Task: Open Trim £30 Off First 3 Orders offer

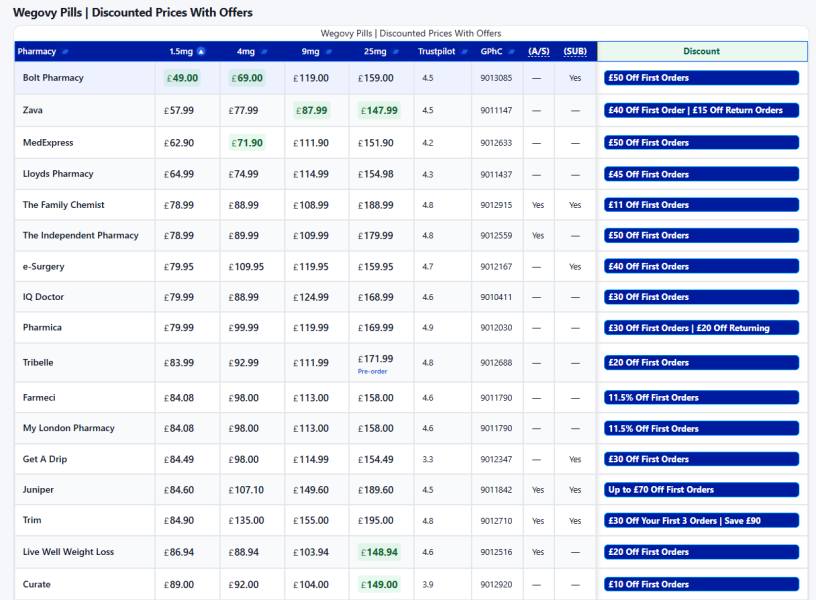Action: point(702,520)
